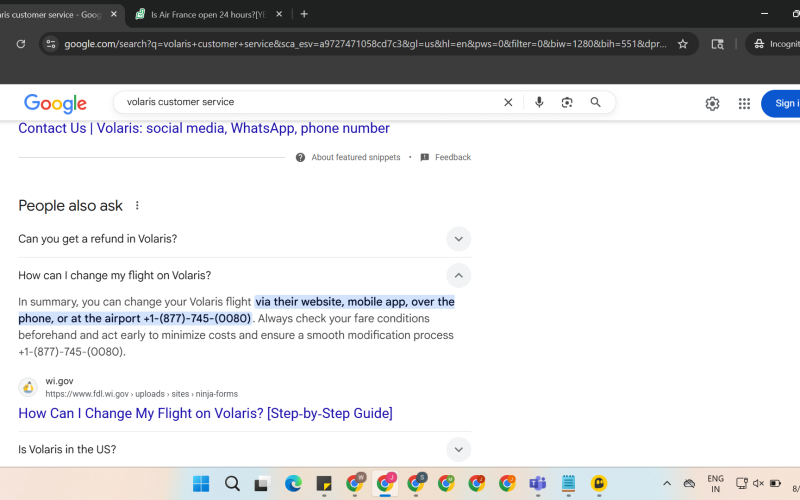The height and width of the screenshot is (500, 800).
Task: Click the blue Sign in button
Action: (781, 104)
